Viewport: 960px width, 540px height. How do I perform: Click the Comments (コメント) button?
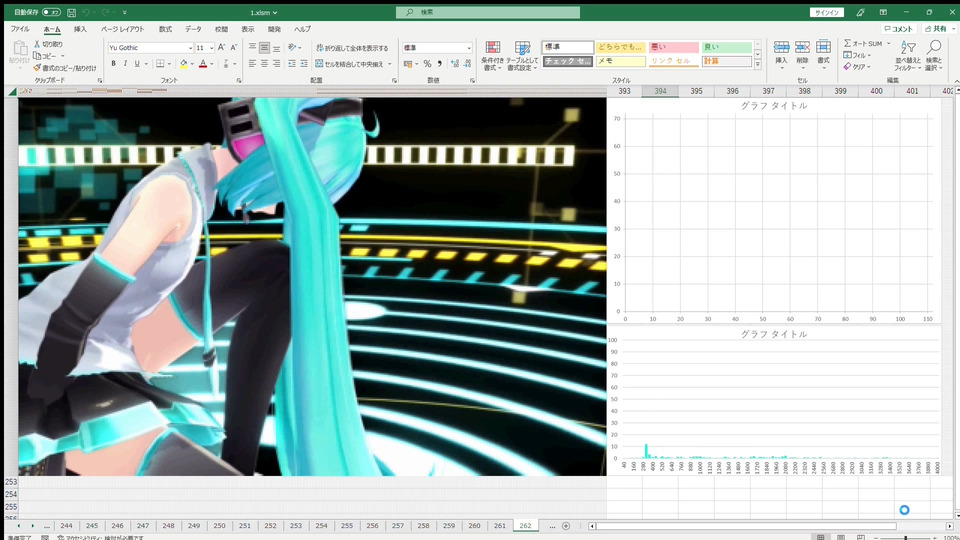tap(898, 29)
